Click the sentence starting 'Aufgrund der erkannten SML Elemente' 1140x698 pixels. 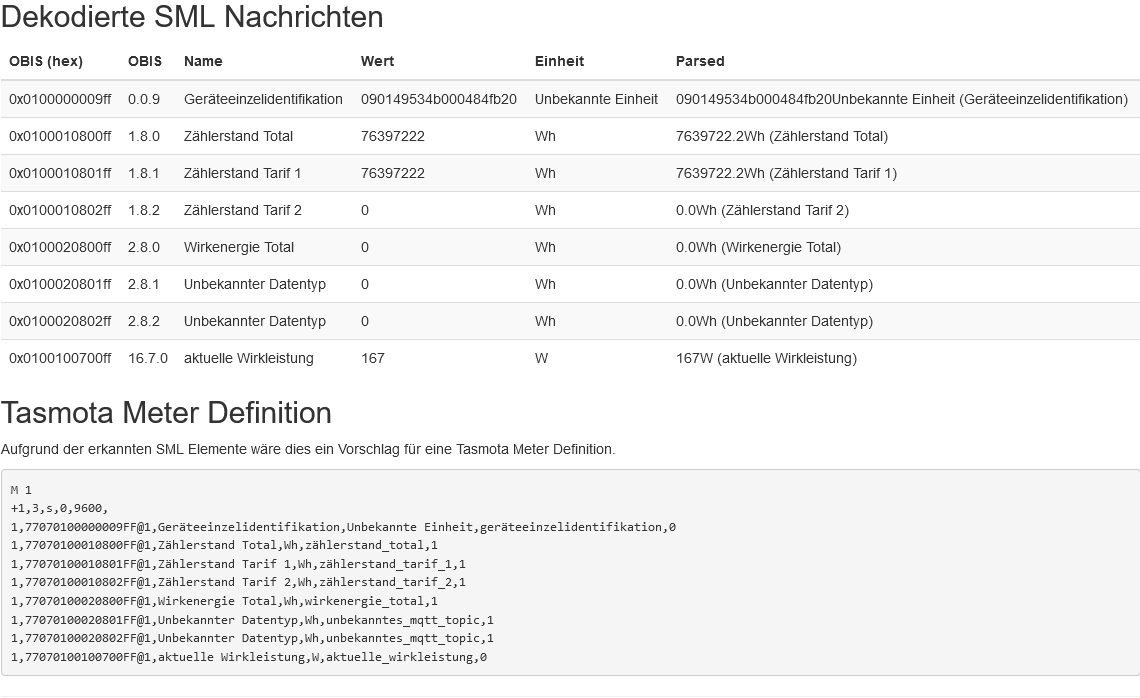pyautogui.click(x=308, y=449)
